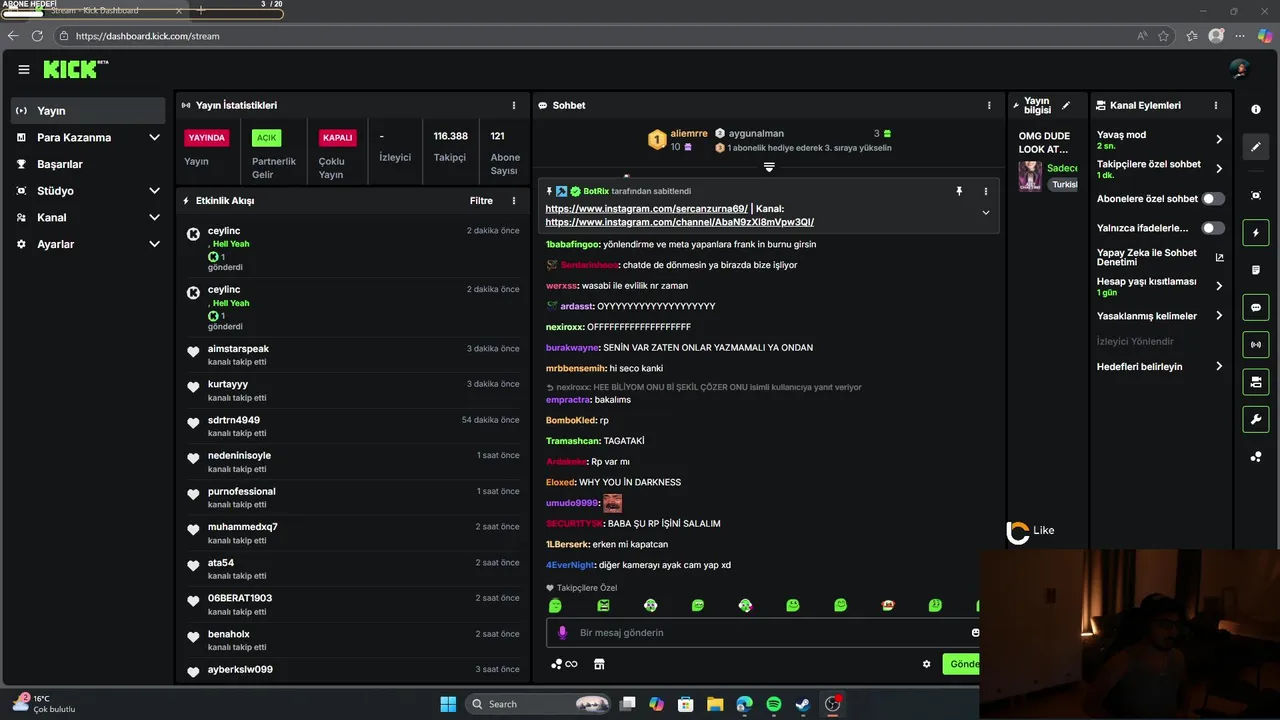Expand Takipçilere özel sohbet arrow
This screenshot has height=720, width=1280.
(x=1219, y=169)
